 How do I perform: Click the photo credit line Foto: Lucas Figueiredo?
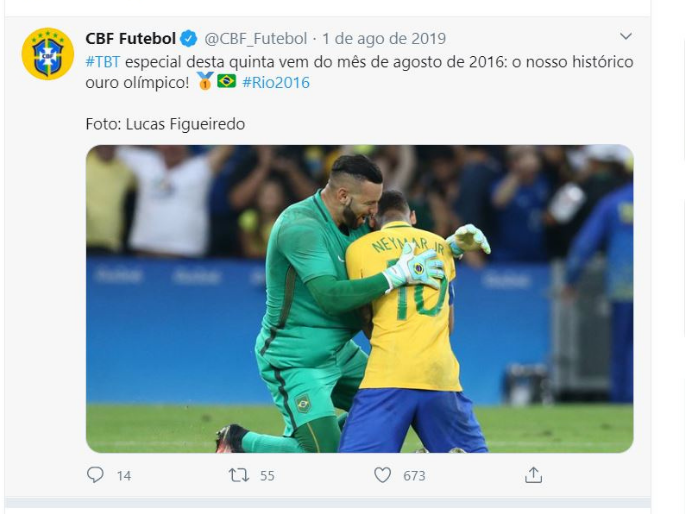coord(165,124)
